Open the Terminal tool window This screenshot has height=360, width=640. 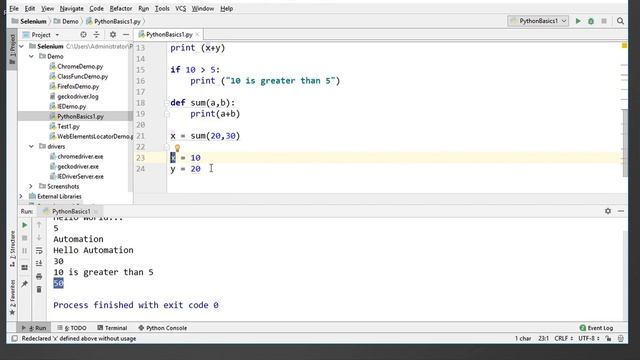(x=112, y=328)
